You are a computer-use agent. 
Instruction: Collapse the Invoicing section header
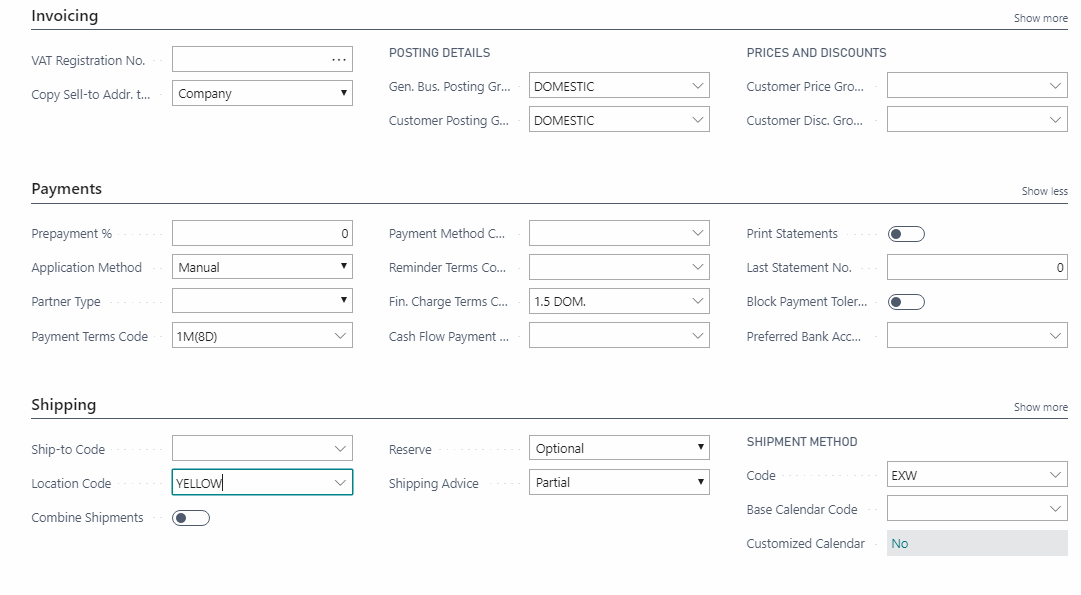point(65,16)
